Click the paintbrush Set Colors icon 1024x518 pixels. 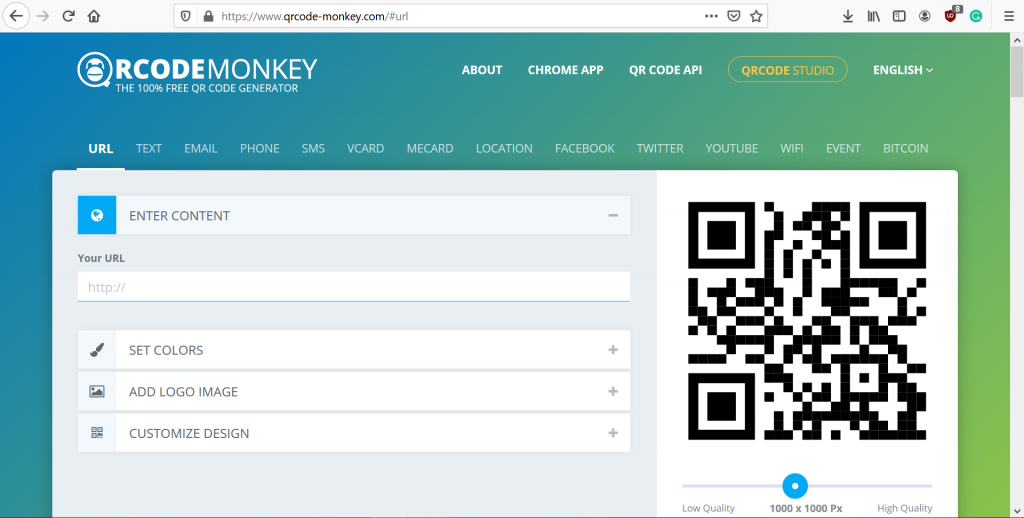tap(97, 350)
